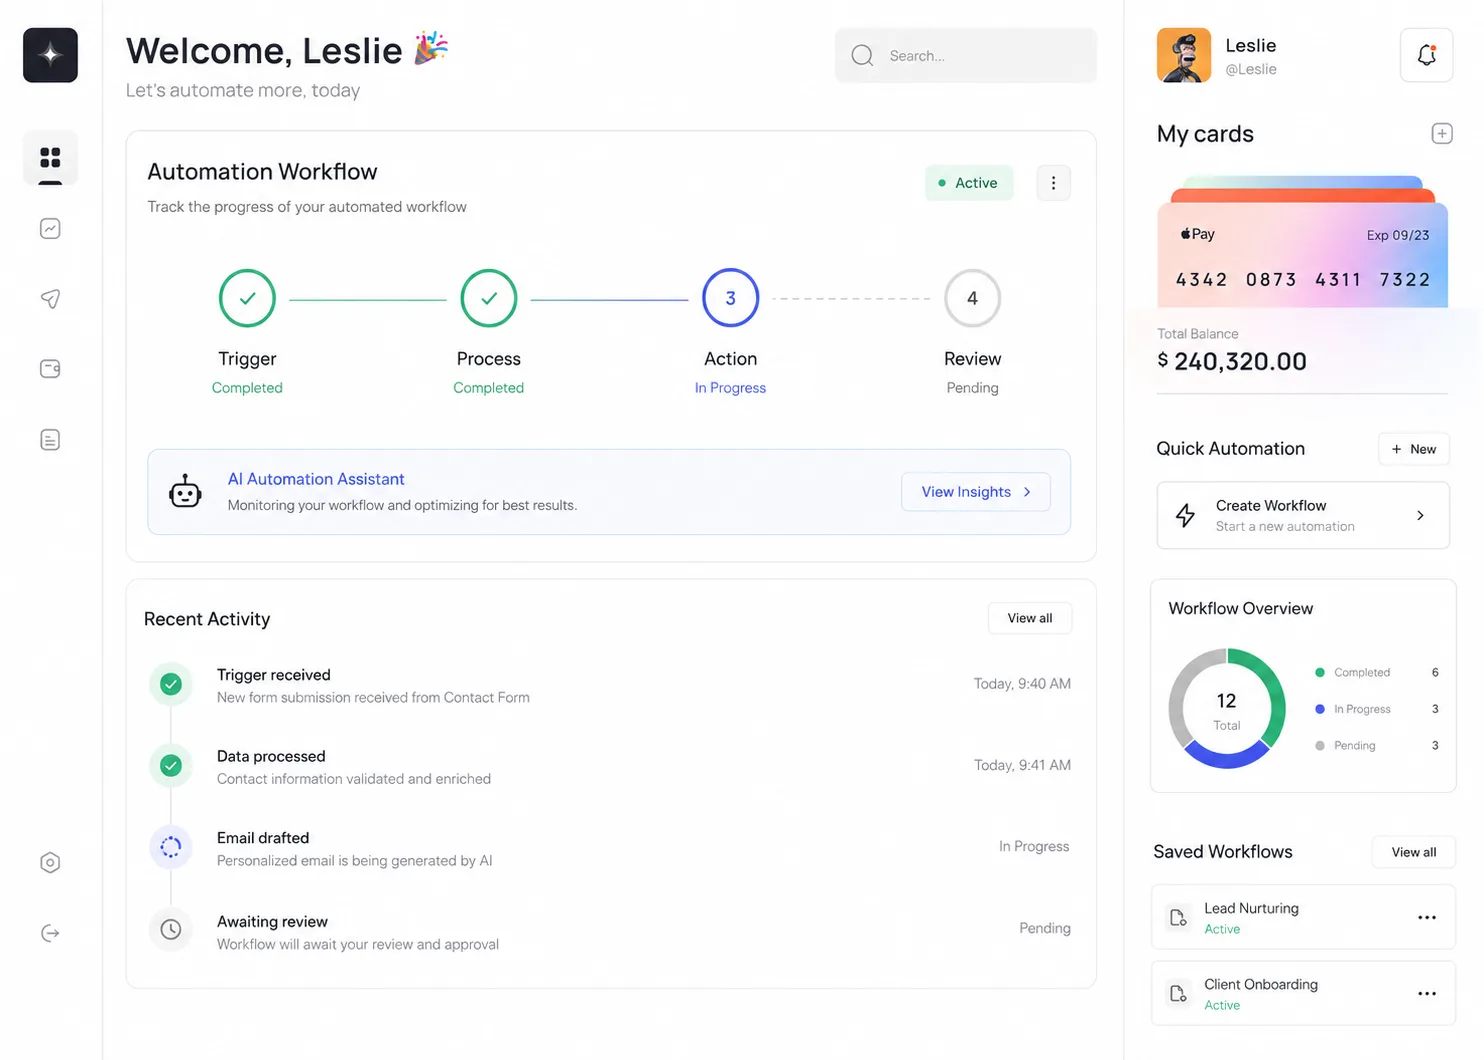The image size is (1484, 1060).
Task: Click the logout icon in sidebar
Action: 50,933
